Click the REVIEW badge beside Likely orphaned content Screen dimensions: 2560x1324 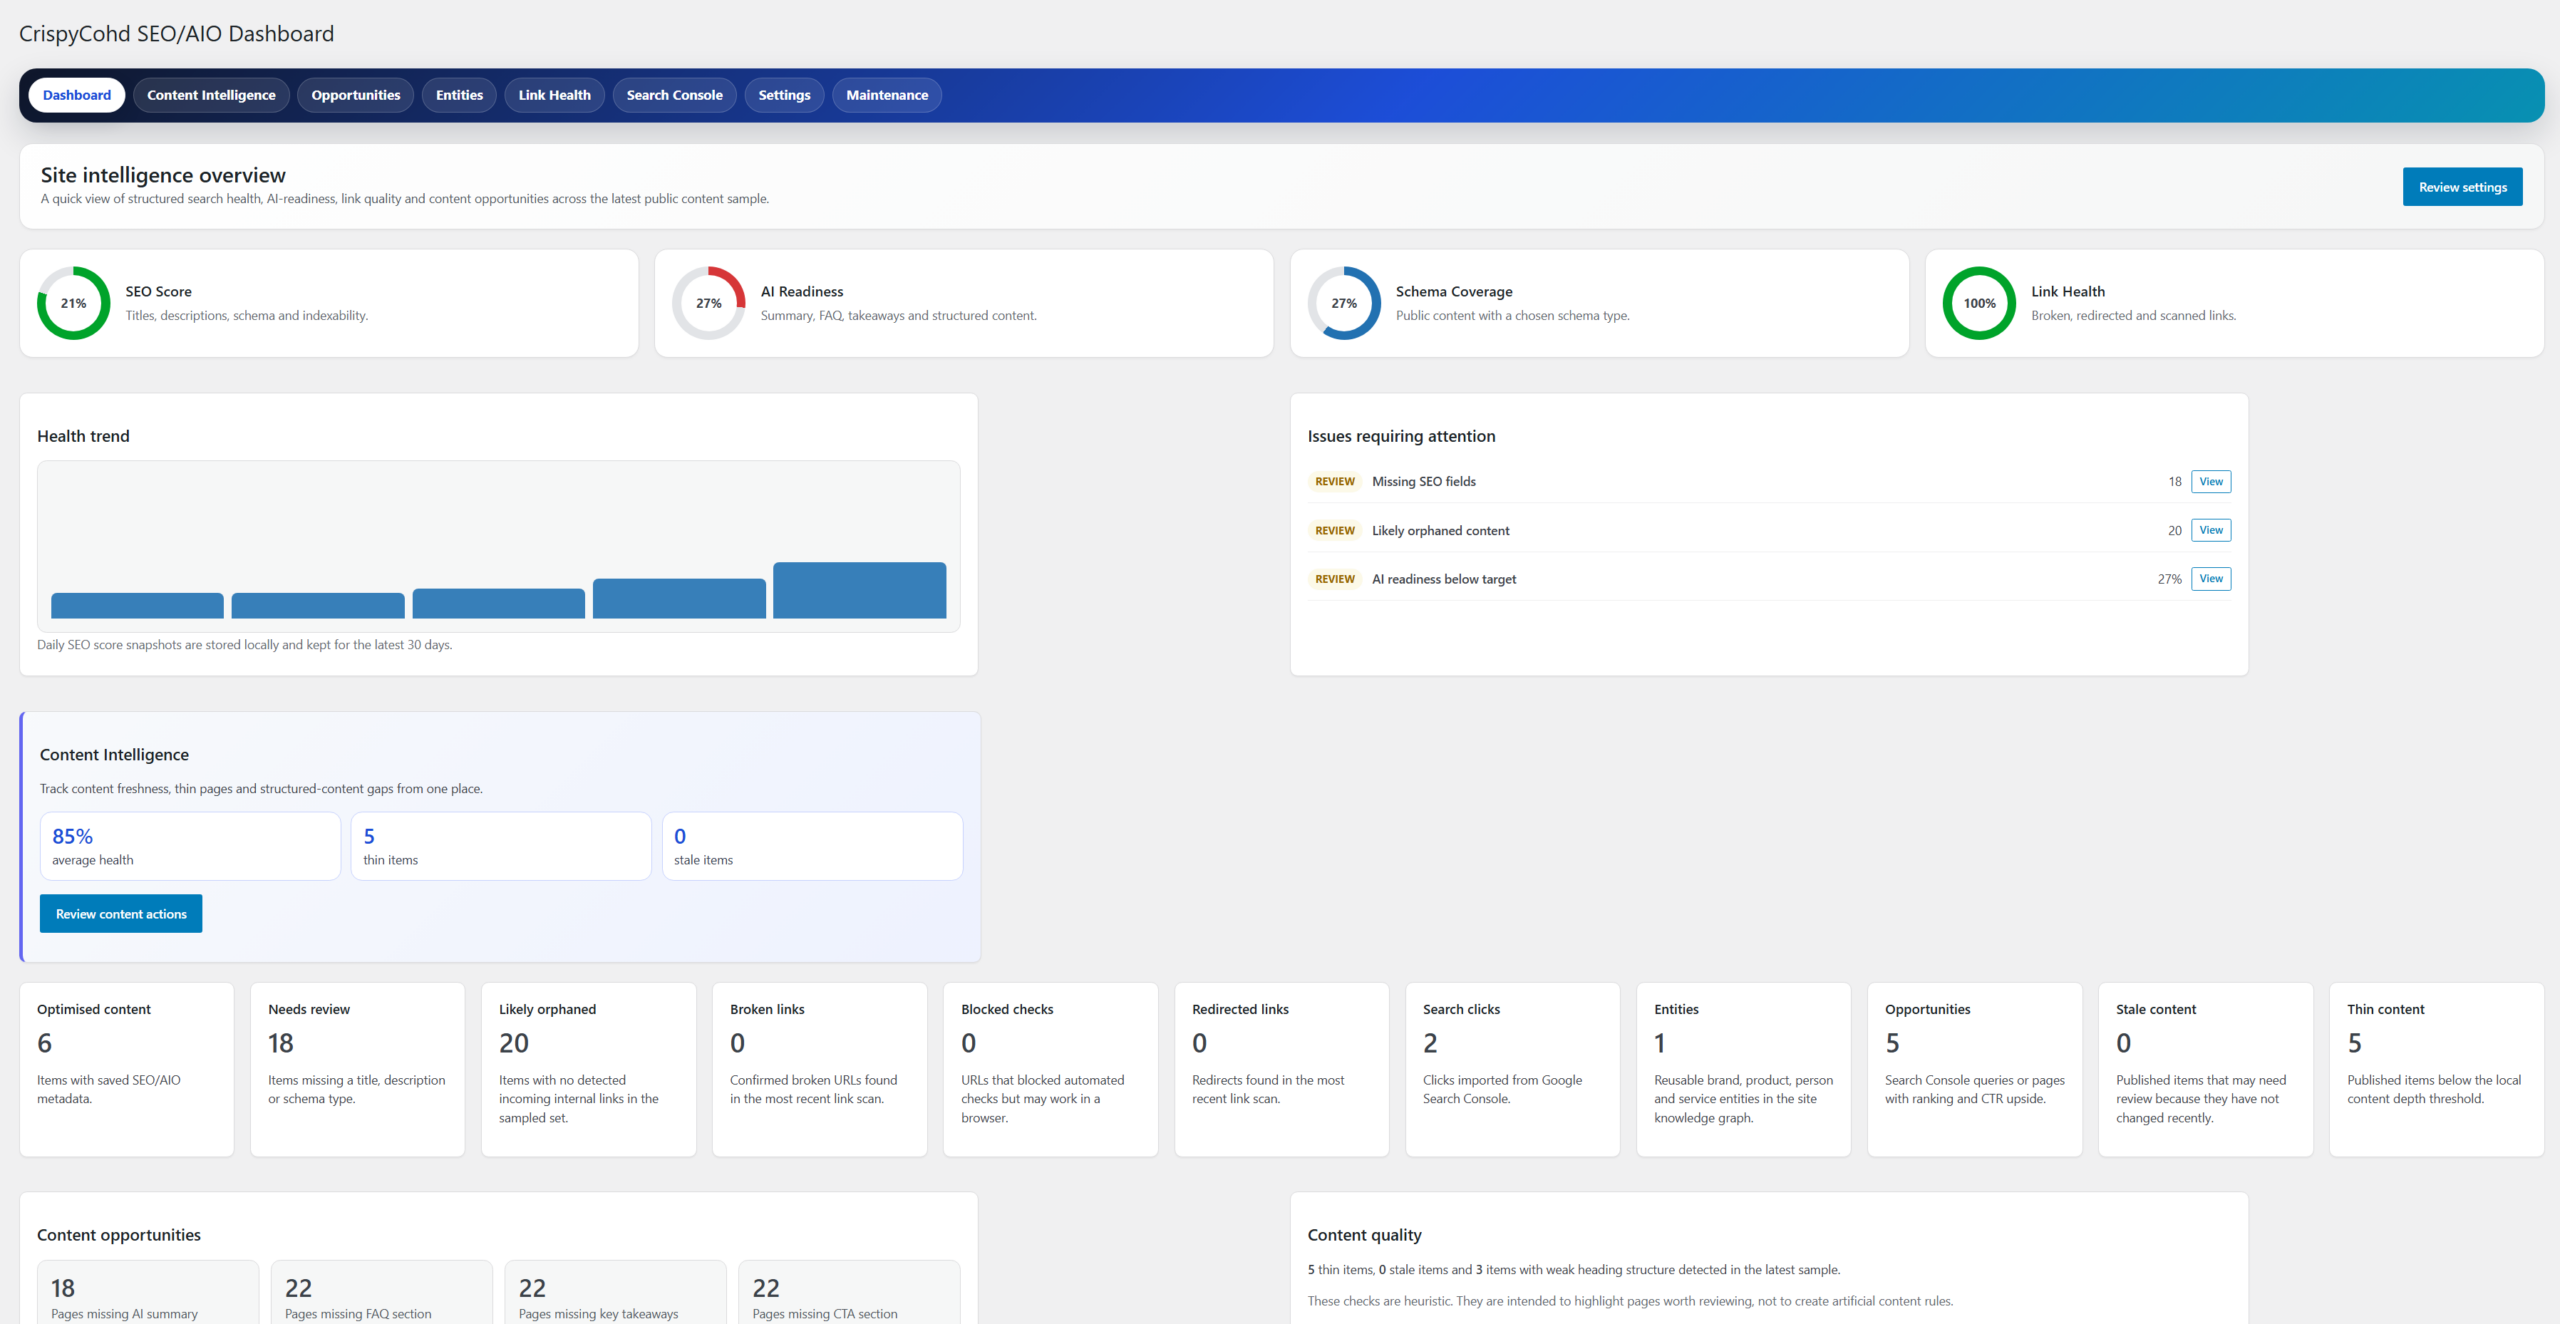point(1335,530)
